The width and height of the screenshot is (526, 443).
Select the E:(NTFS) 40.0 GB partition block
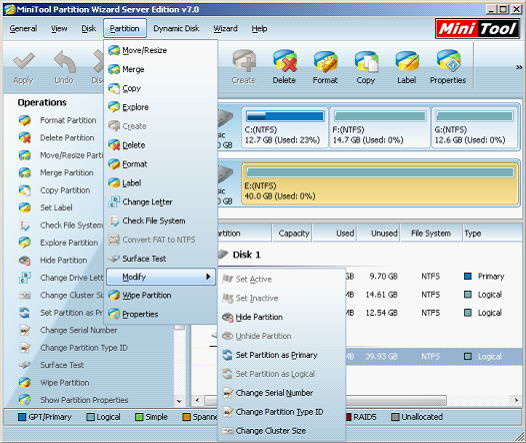(380, 183)
